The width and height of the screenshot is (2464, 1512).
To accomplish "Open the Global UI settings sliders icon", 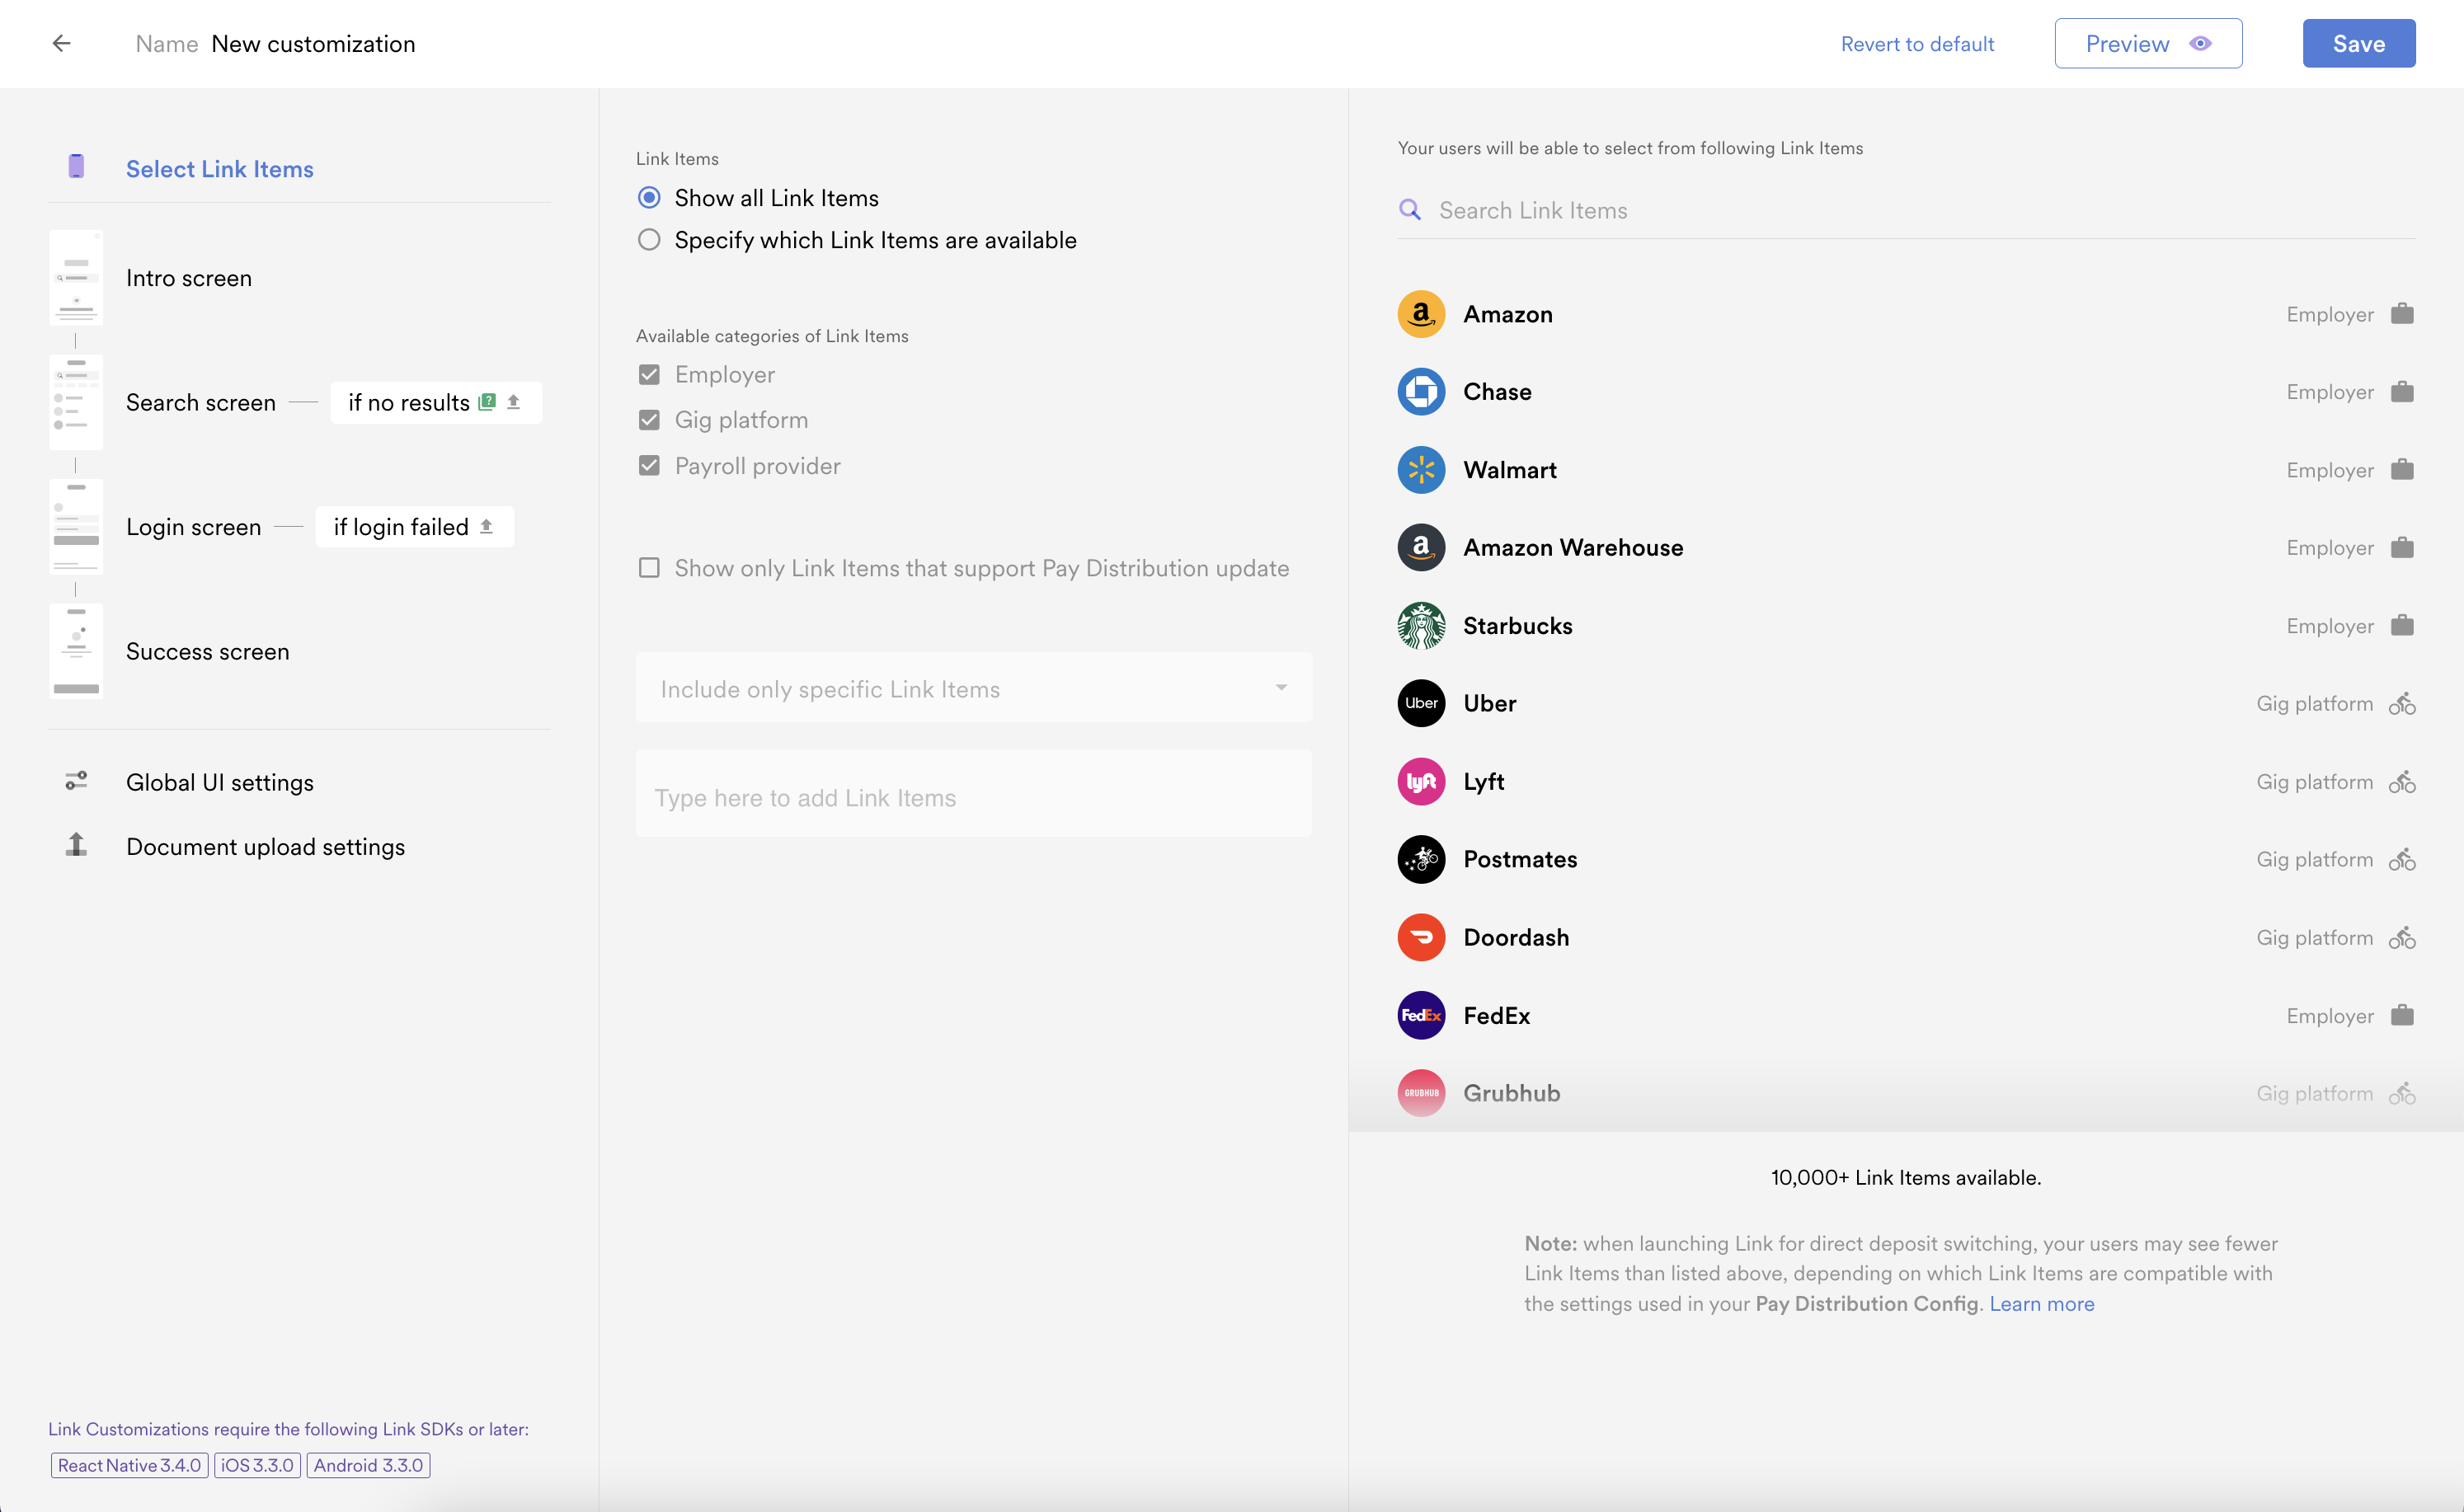I will (76, 780).
